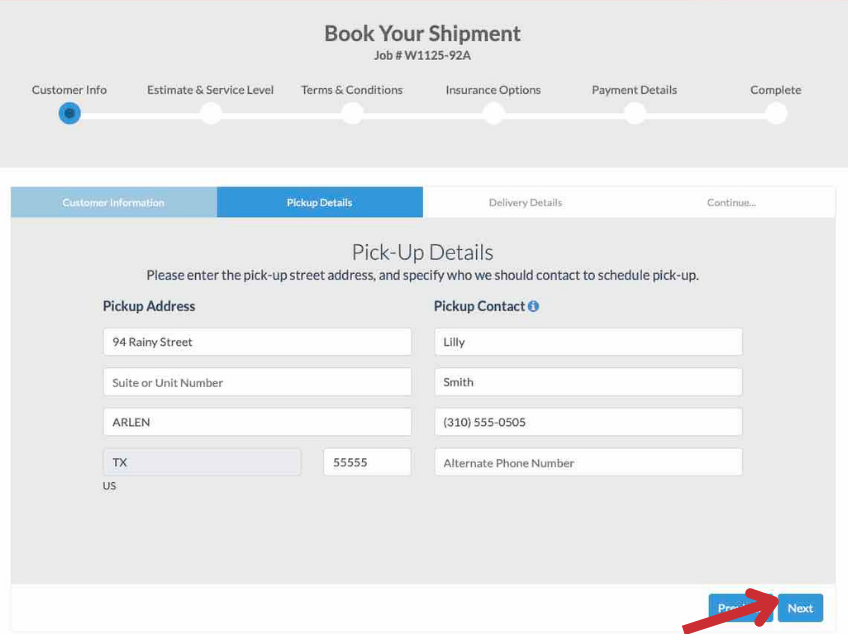Screen dimensions: 848x634
Task: Click the city field containing ARLEN
Action: point(257,422)
